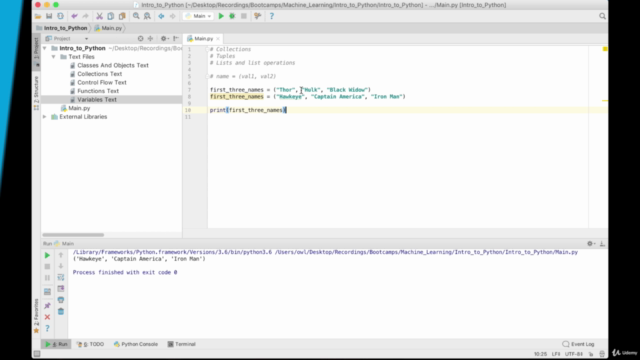Change LF line separator in status bar
640x360 pixels.
click(x=556, y=354)
